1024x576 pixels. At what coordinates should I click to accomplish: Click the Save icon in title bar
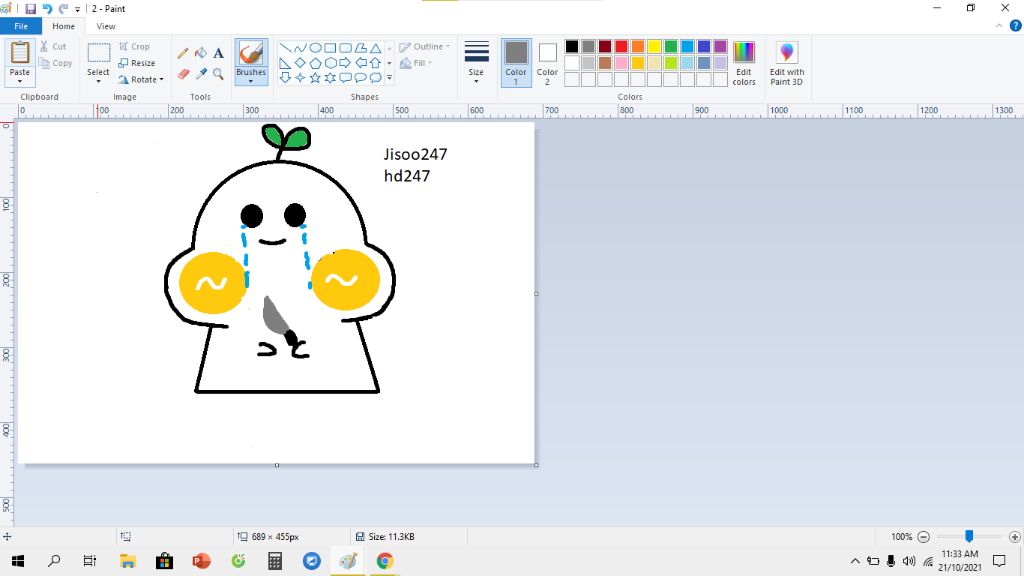[x=30, y=8]
